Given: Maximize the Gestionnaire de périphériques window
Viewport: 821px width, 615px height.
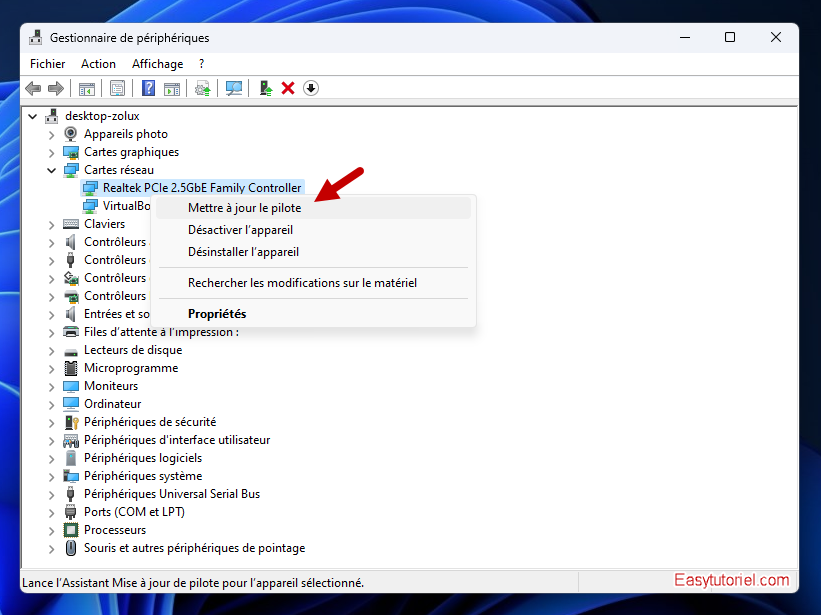Looking at the screenshot, I should (x=730, y=37).
